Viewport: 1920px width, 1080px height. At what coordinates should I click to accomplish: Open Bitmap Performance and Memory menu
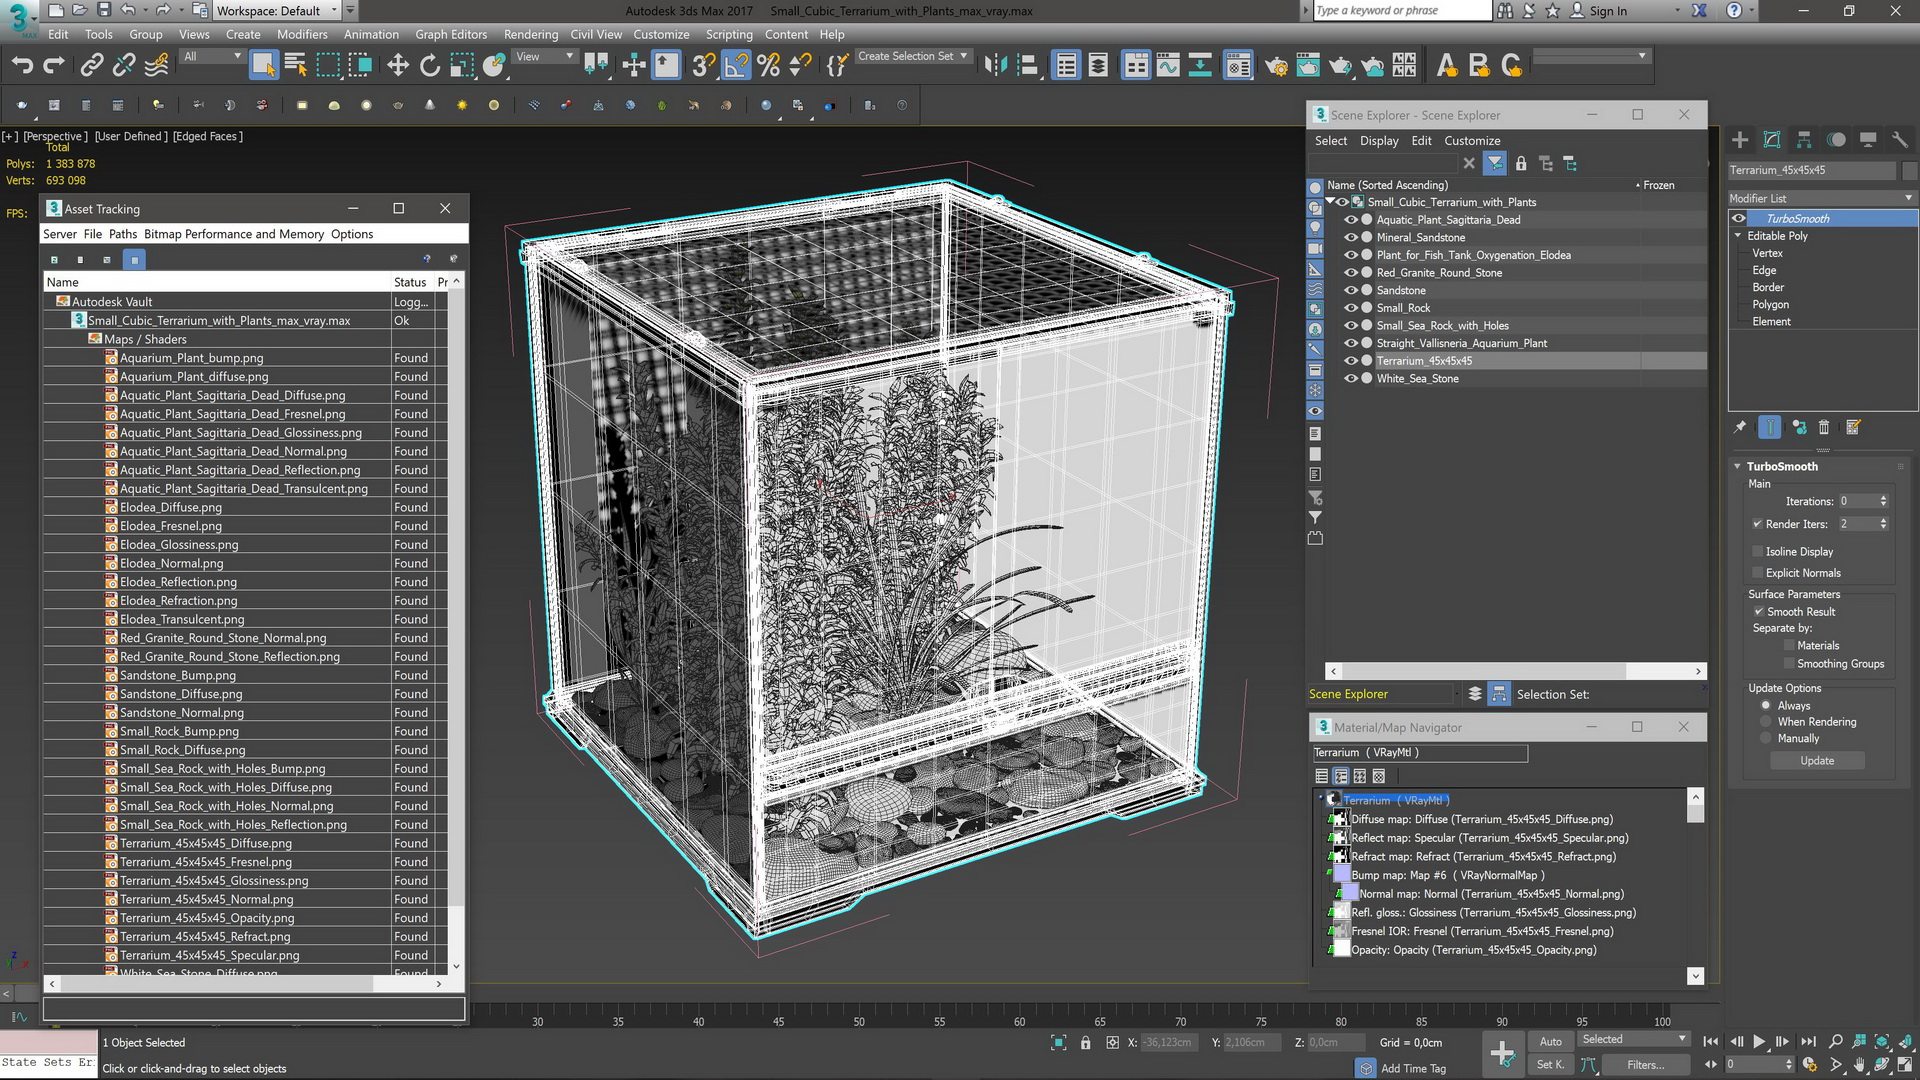point(234,234)
